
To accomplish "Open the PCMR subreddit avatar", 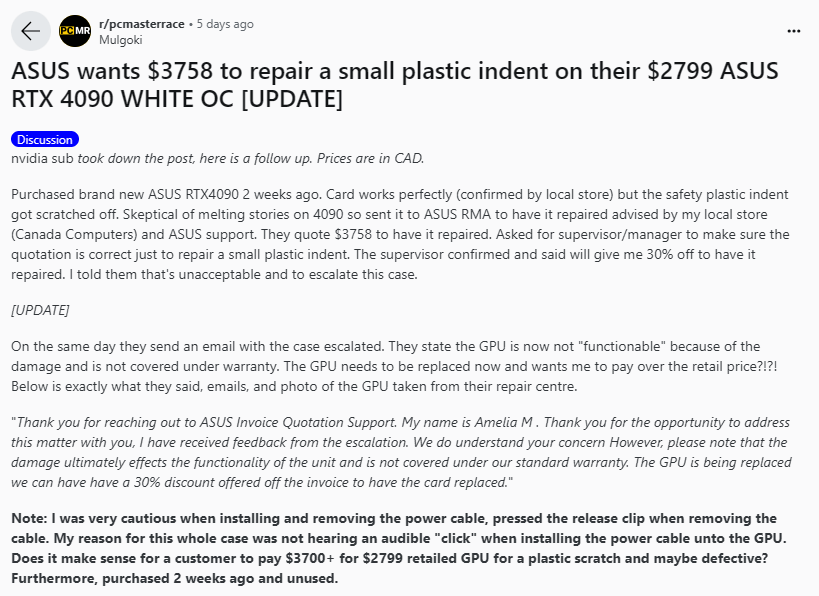I will click(x=75, y=31).
